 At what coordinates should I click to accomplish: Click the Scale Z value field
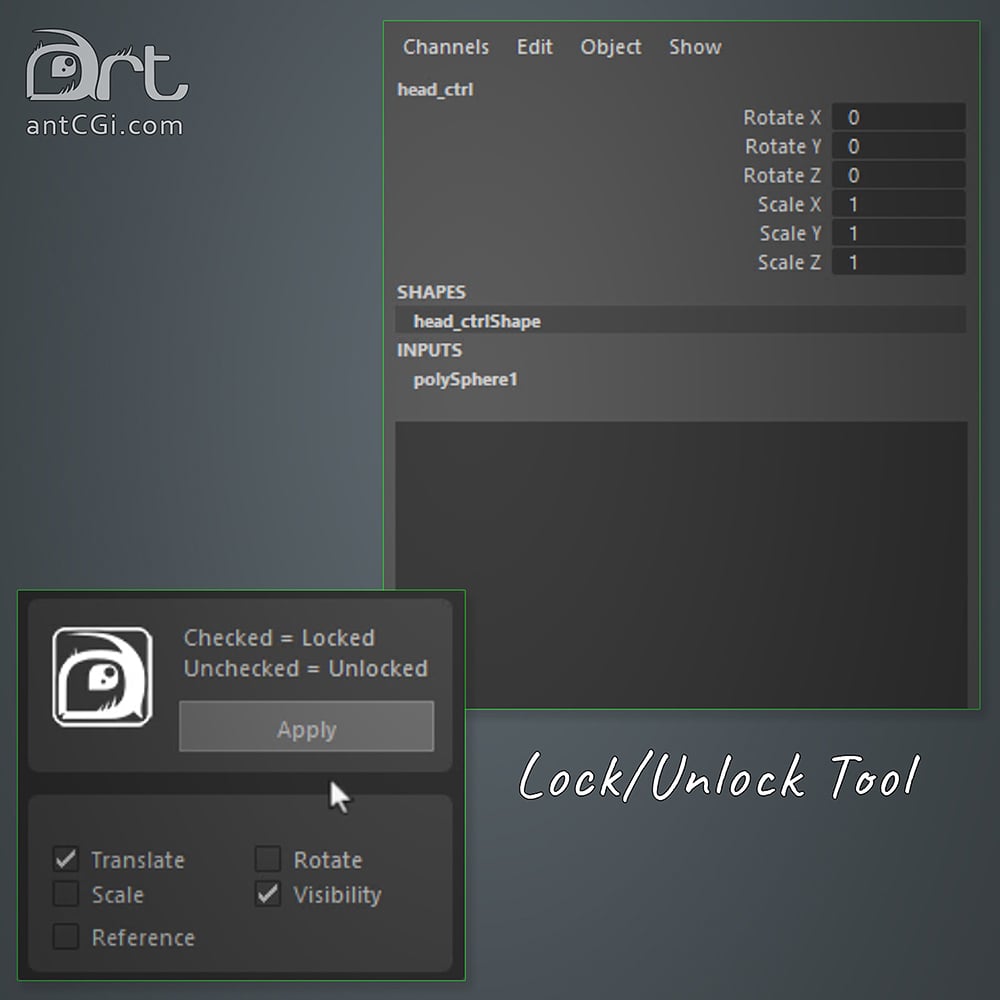(x=899, y=262)
